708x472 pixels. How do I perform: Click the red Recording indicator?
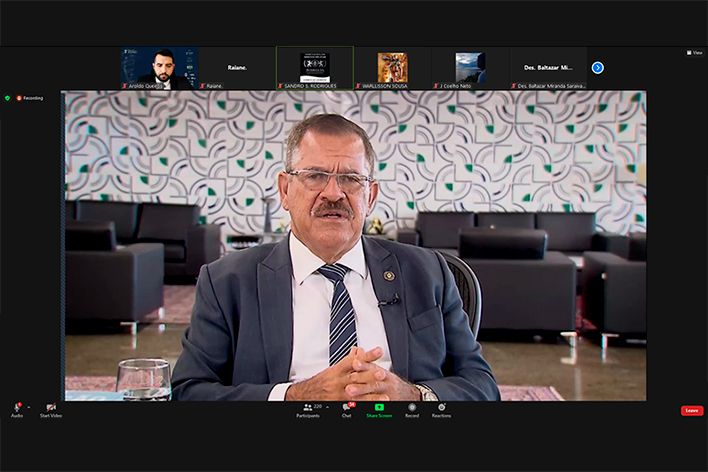(30, 98)
